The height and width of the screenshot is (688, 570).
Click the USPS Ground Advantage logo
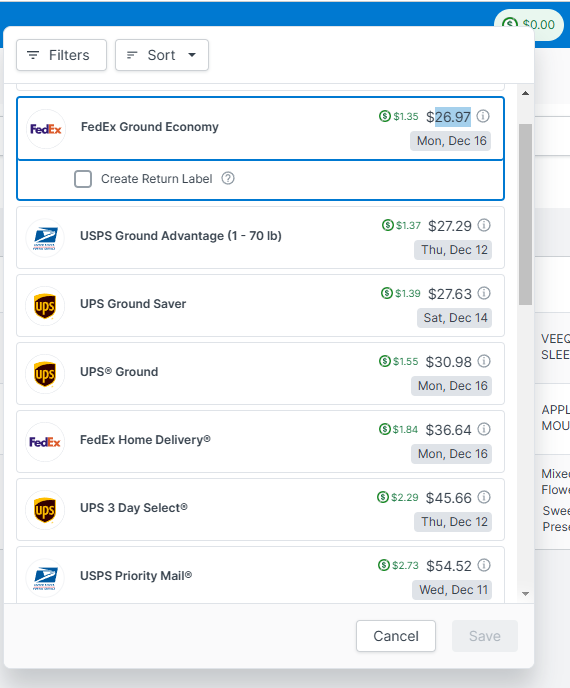pos(45,238)
